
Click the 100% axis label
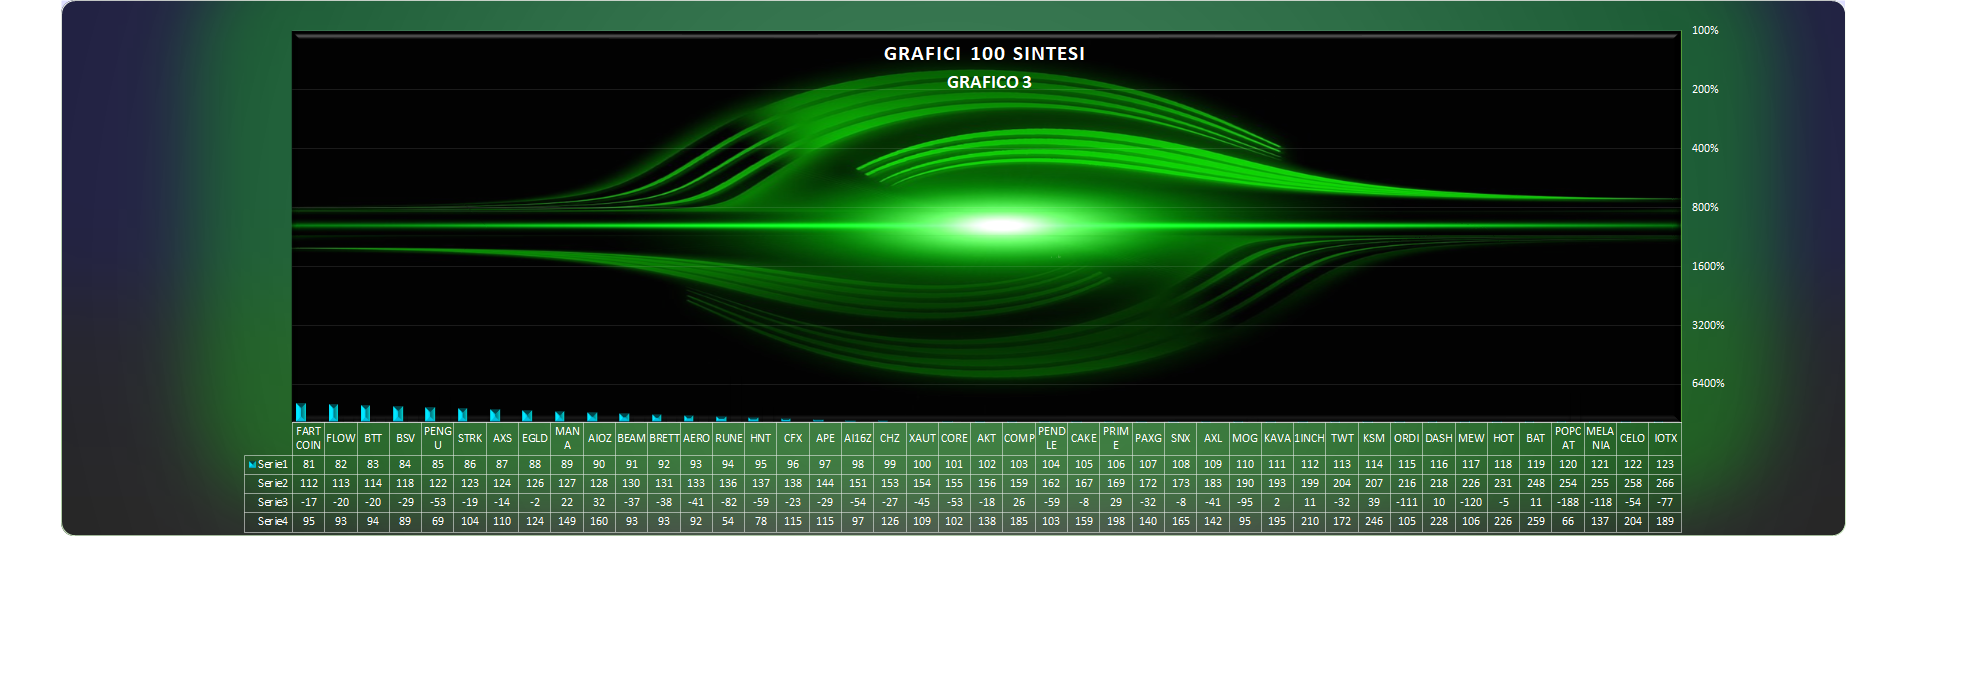[1705, 31]
